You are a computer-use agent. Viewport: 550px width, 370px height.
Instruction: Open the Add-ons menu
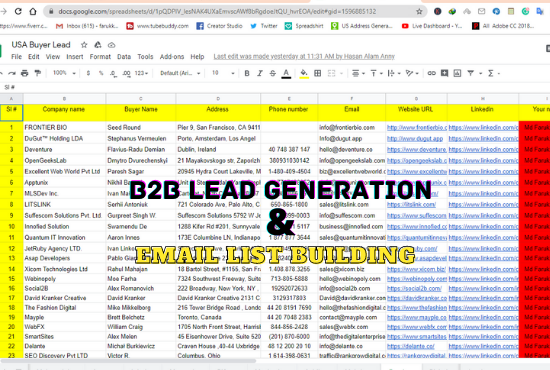pyautogui.click(x=172, y=57)
